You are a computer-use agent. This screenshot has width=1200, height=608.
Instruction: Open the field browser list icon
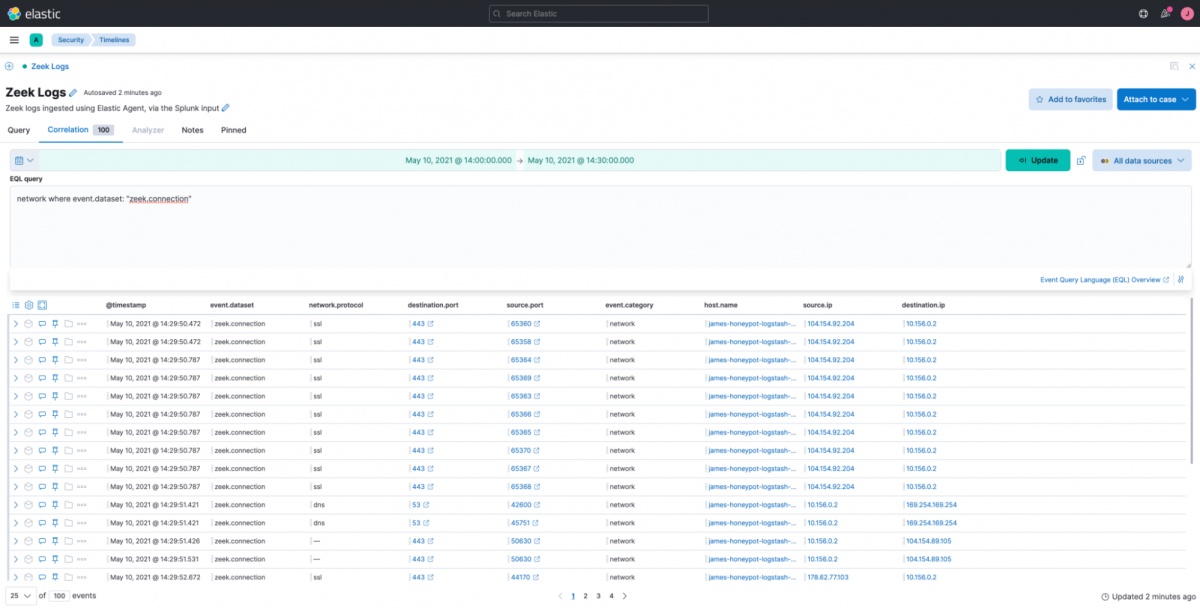click(x=16, y=305)
